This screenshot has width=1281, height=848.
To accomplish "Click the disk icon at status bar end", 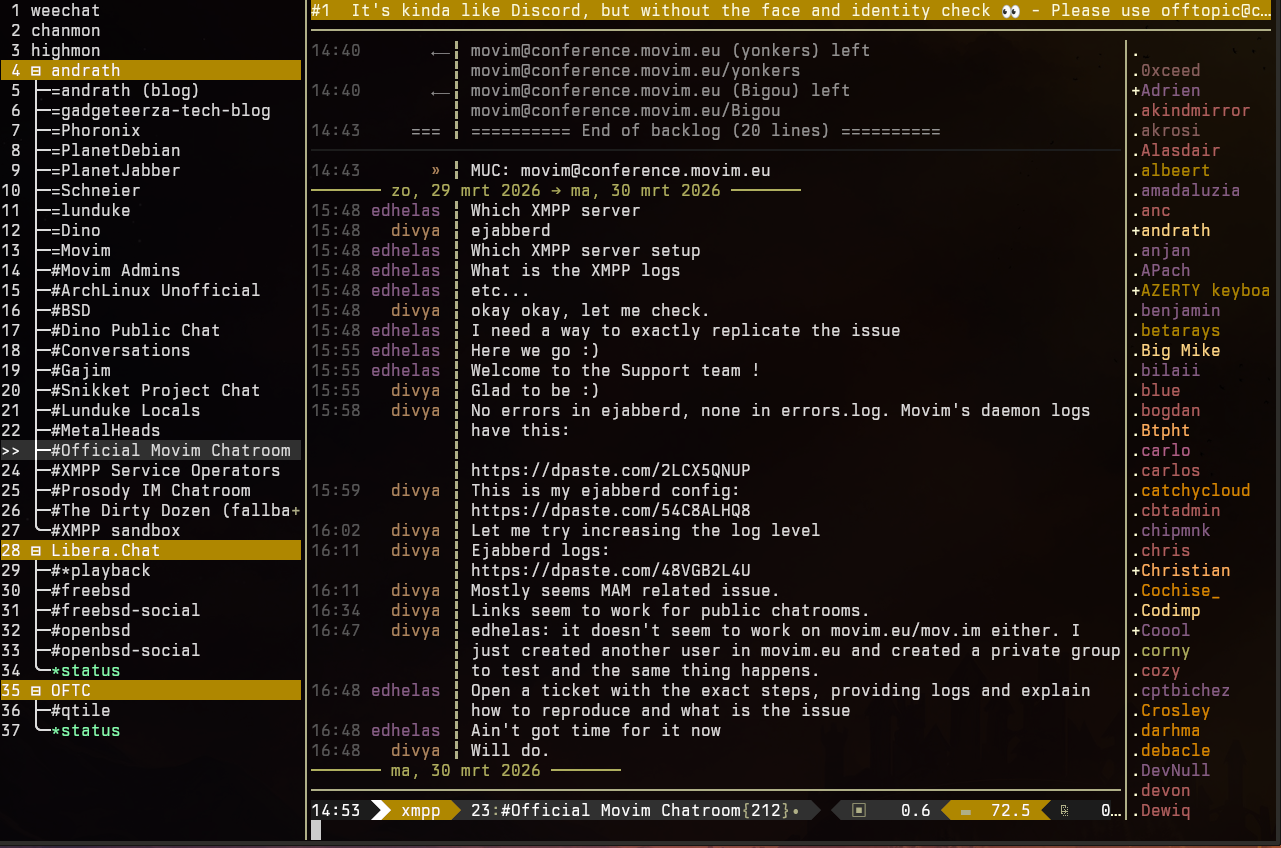I will (1065, 810).
